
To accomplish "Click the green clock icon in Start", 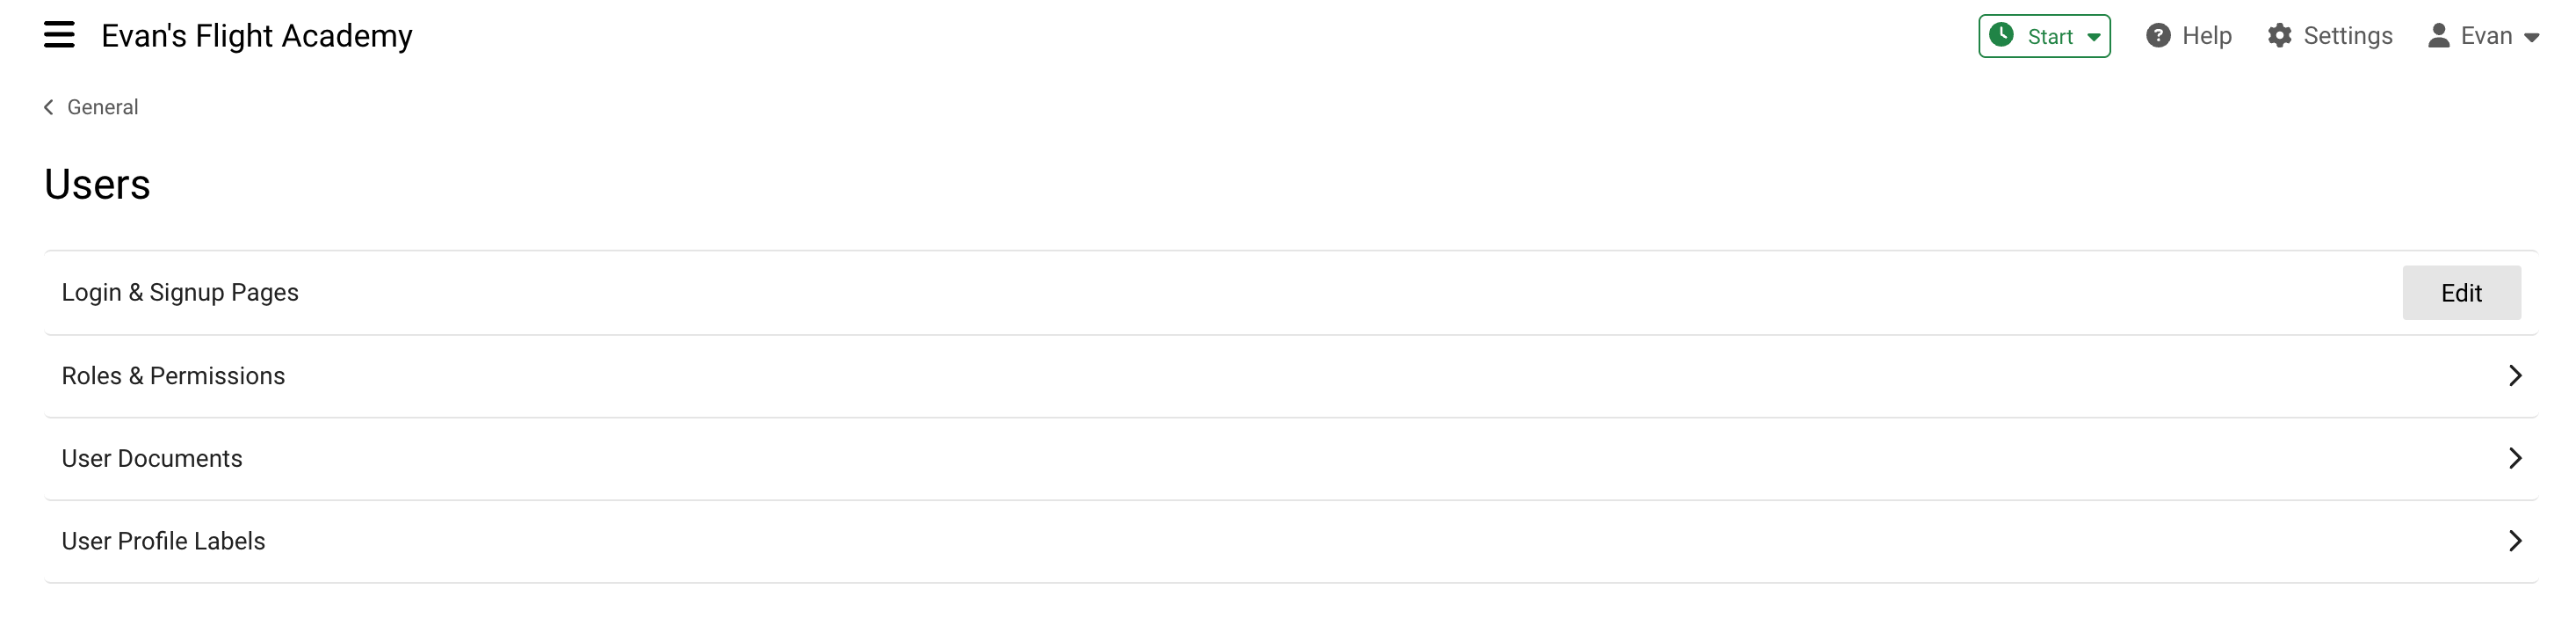I will (x=2001, y=35).
